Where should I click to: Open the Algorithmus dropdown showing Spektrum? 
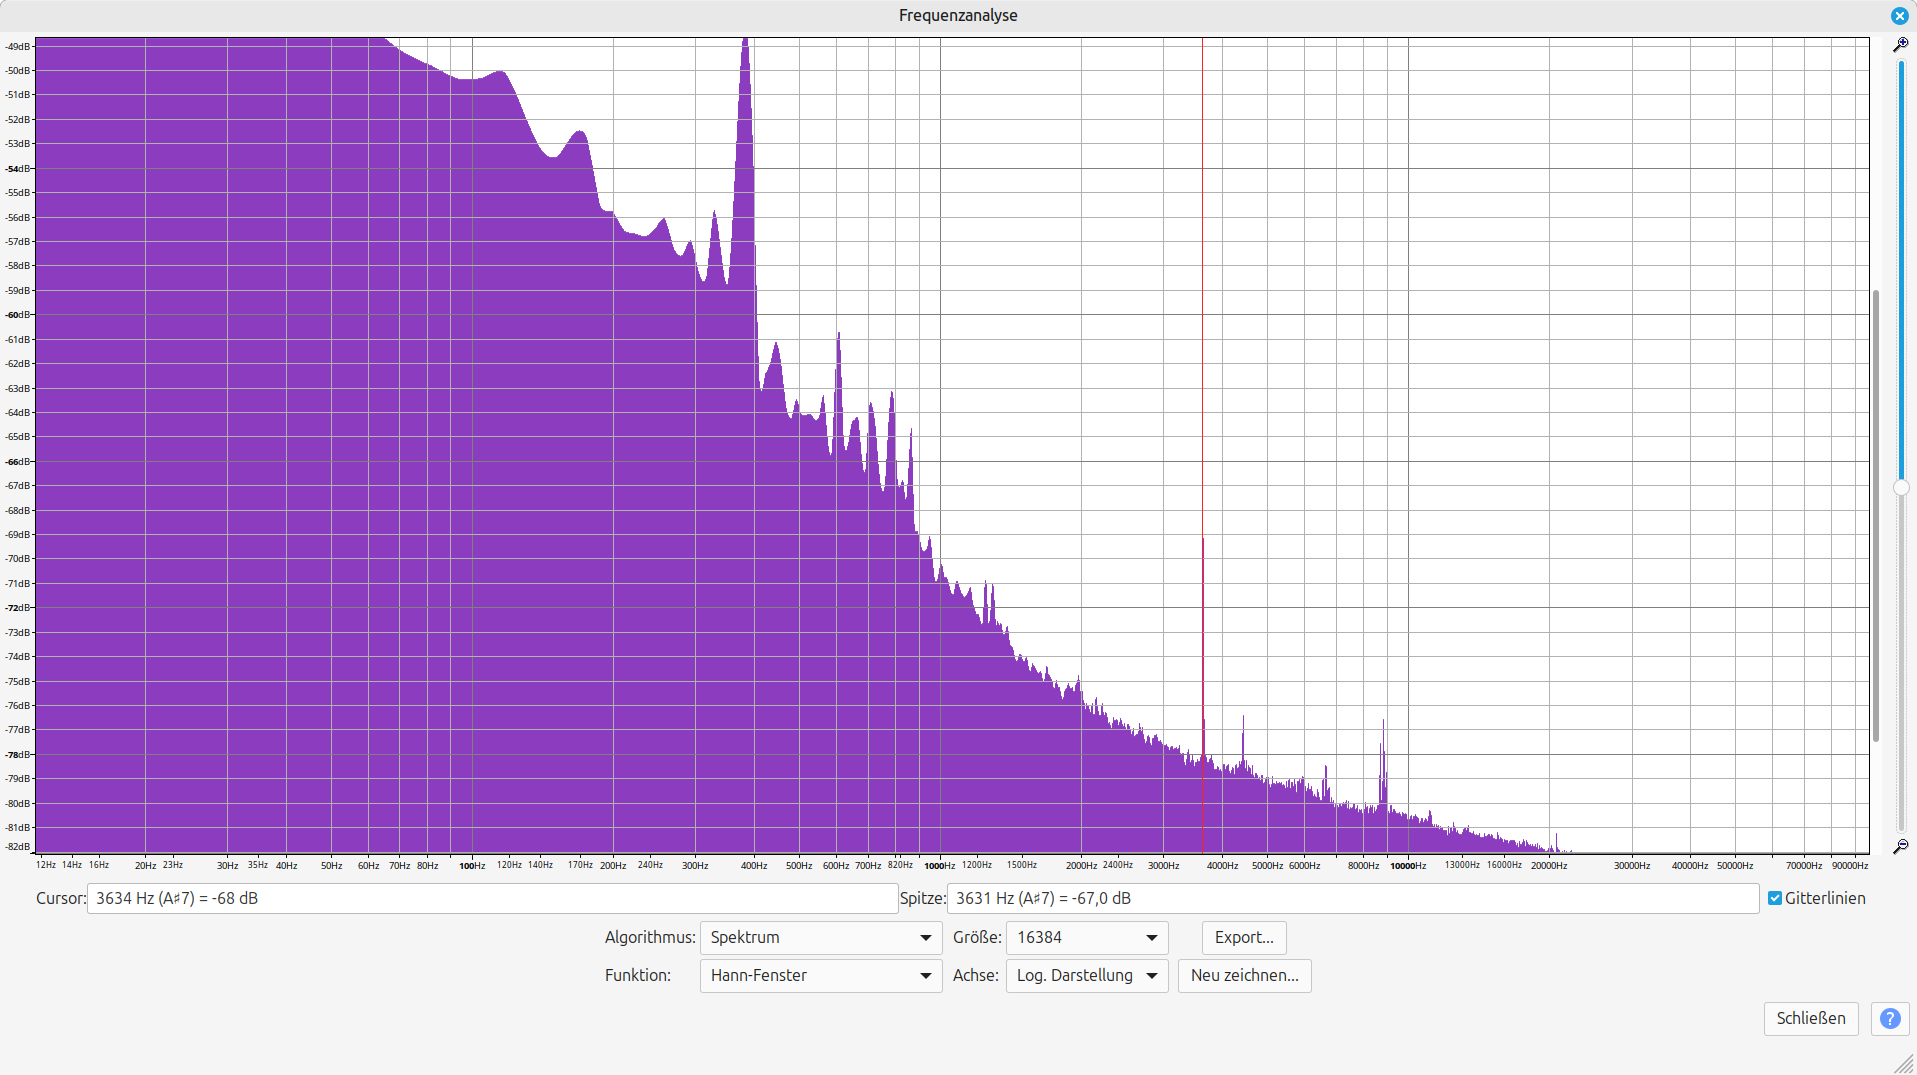820,937
